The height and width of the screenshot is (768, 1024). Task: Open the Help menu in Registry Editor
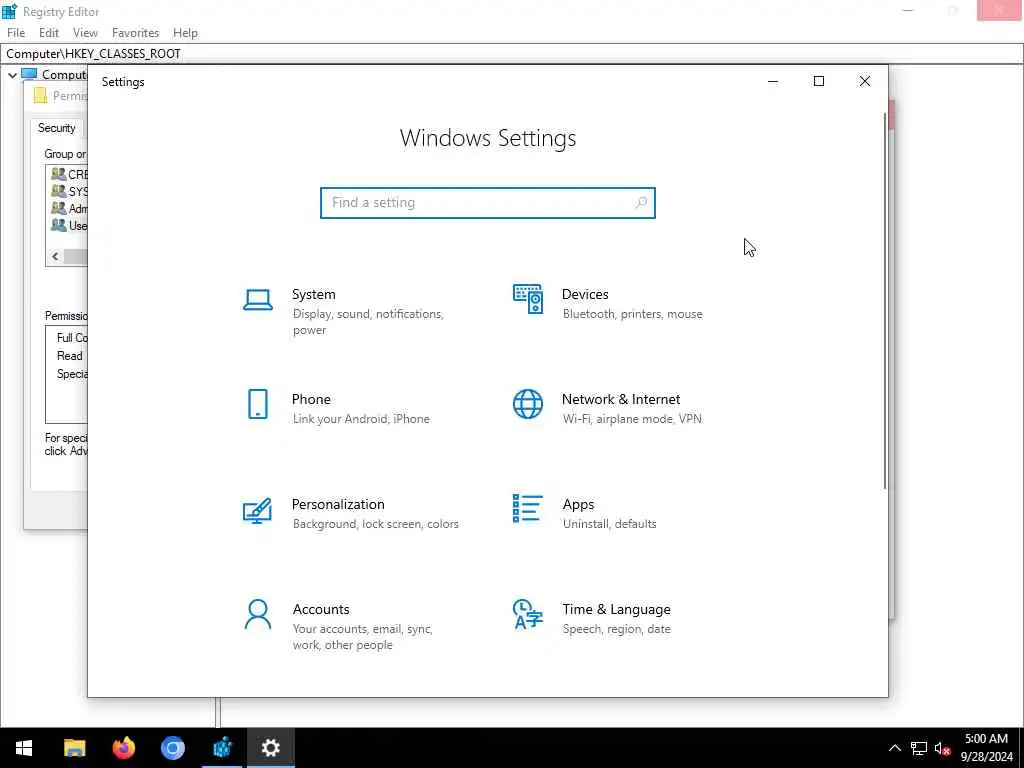pos(185,33)
